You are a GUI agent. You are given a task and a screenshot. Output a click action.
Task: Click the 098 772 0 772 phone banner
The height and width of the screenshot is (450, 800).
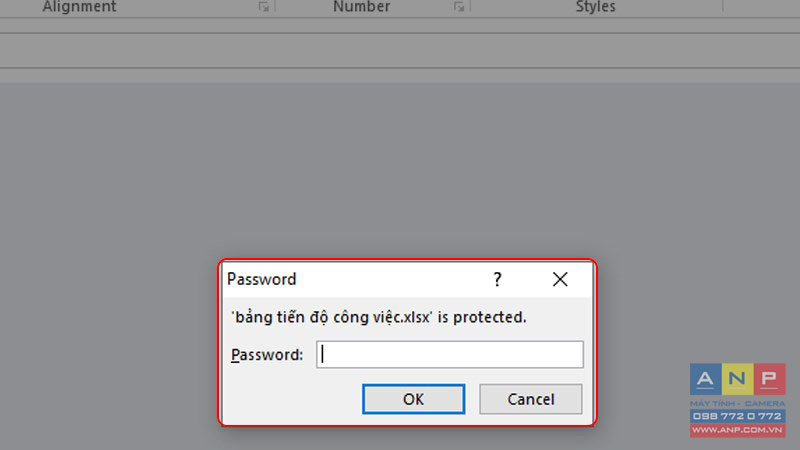(x=738, y=416)
